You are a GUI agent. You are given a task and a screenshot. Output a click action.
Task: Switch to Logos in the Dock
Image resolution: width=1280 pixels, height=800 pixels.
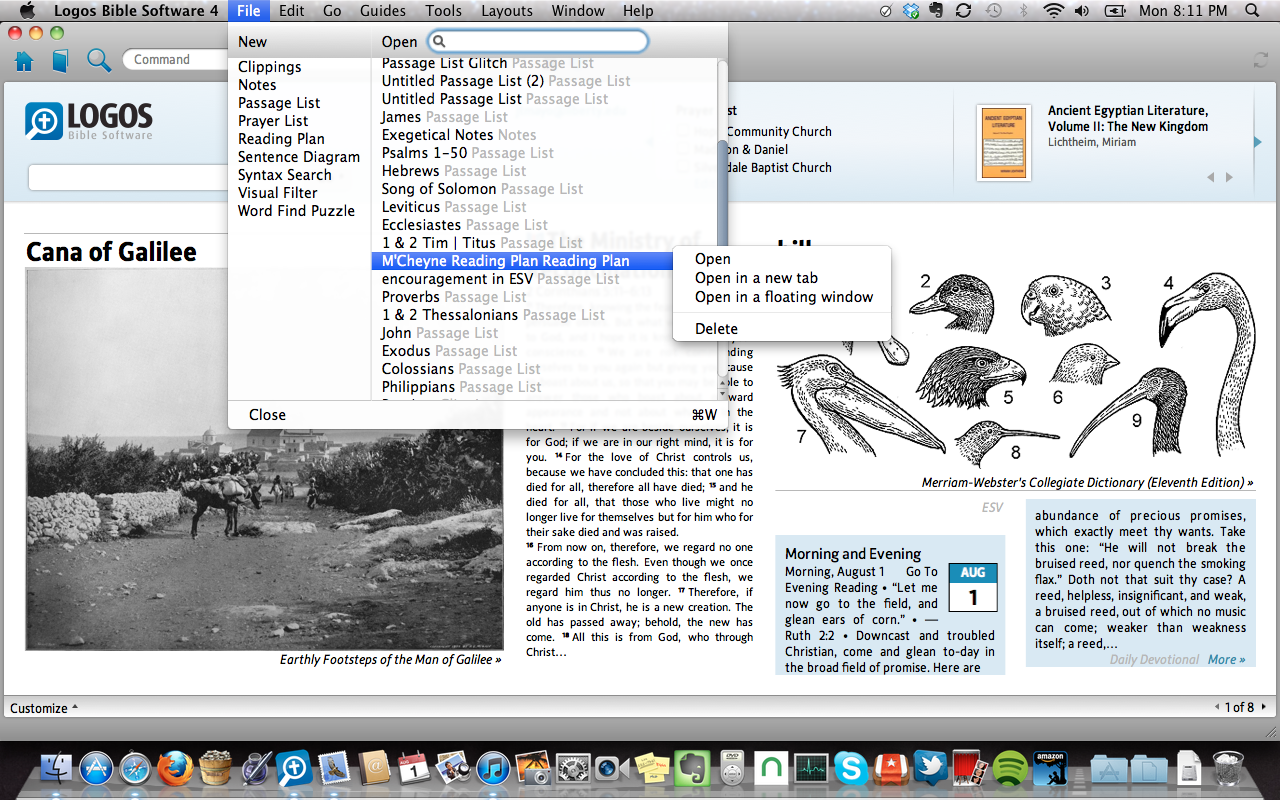pyautogui.click(x=294, y=768)
